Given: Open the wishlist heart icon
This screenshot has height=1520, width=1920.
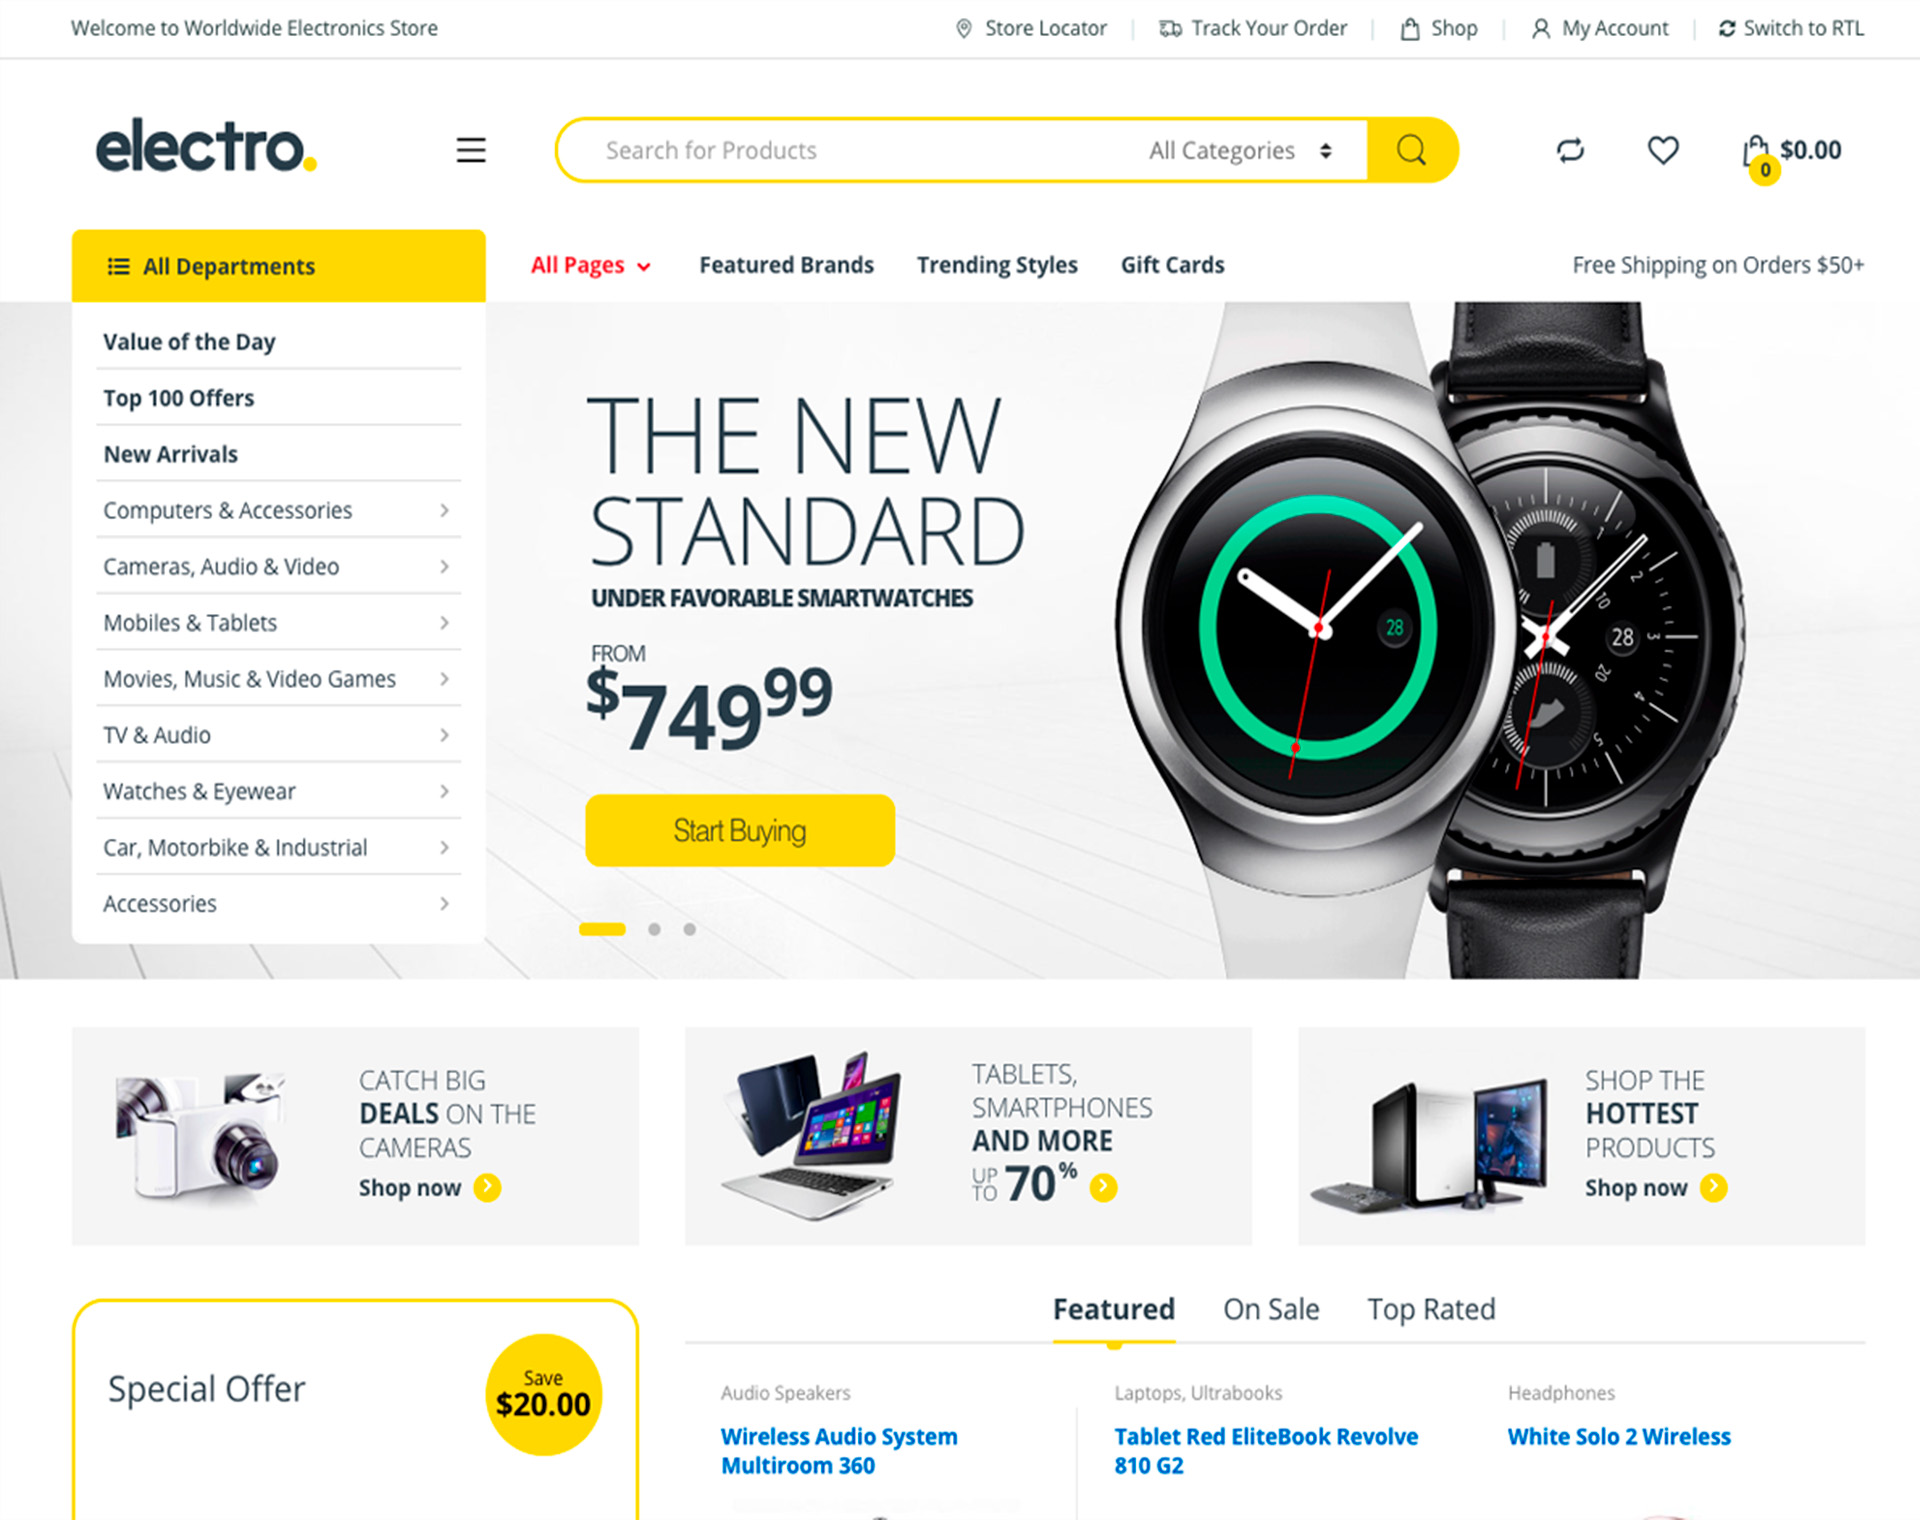Looking at the screenshot, I should [x=1663, y=150].
